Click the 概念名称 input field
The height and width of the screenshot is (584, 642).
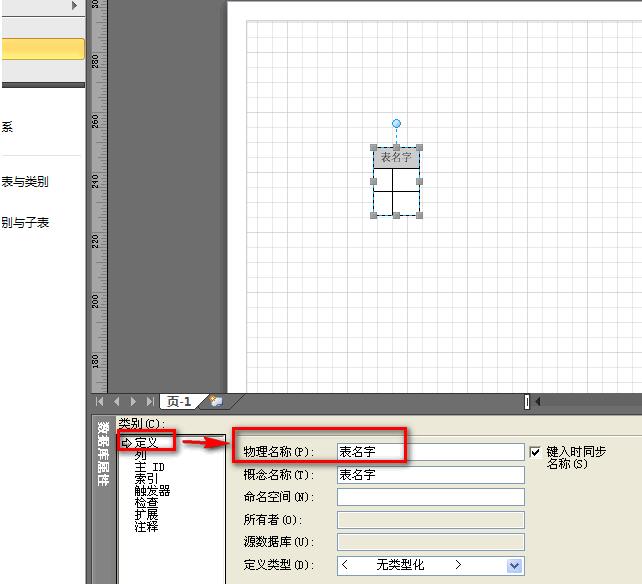431,475
